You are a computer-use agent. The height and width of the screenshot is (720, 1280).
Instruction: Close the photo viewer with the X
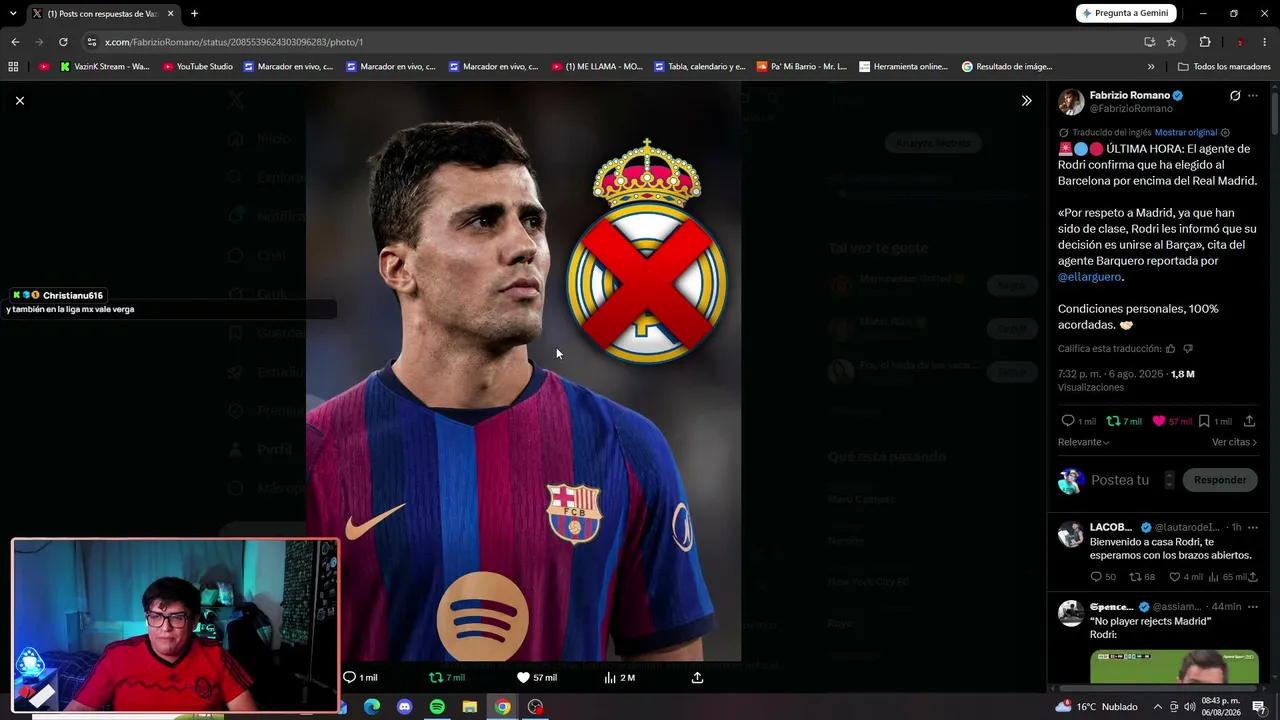(19, 100)
